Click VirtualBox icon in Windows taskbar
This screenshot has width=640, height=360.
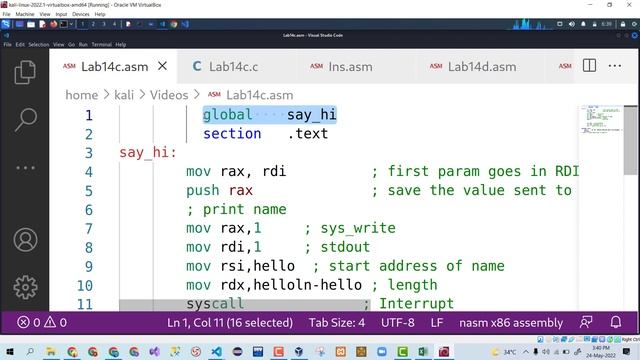coord(299,351)
